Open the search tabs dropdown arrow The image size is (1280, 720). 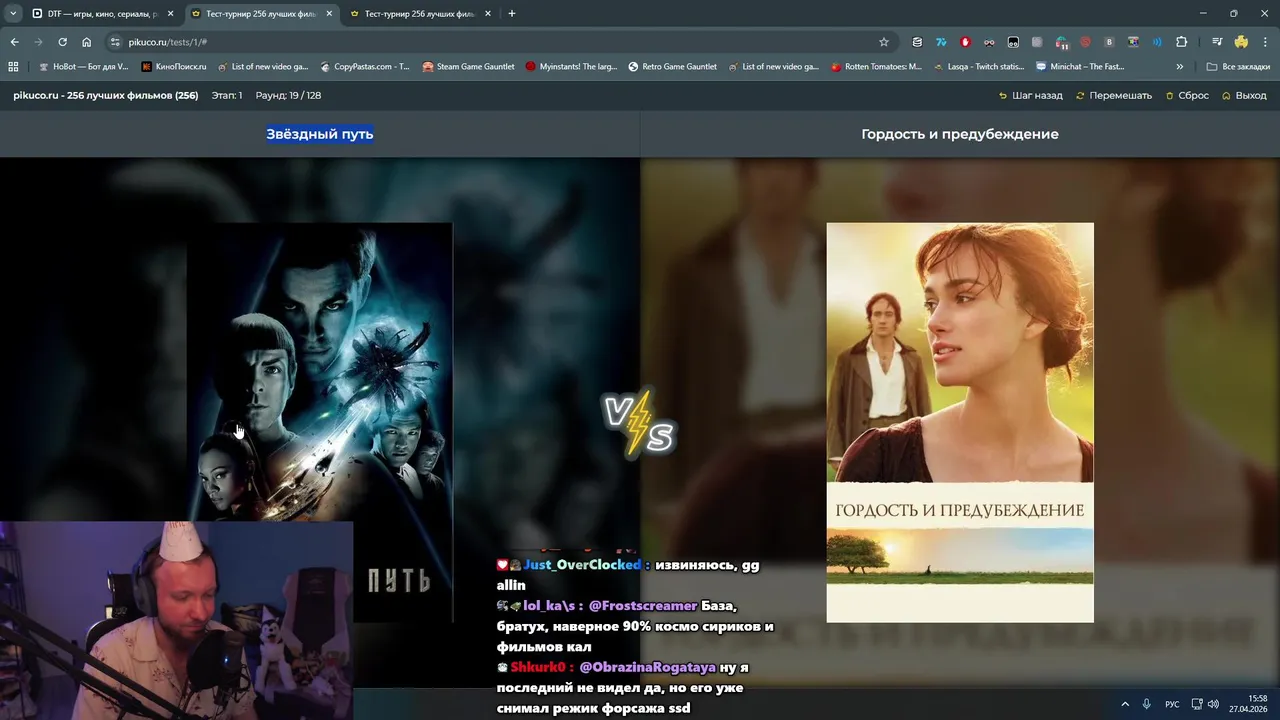click(x=13, y=14)
